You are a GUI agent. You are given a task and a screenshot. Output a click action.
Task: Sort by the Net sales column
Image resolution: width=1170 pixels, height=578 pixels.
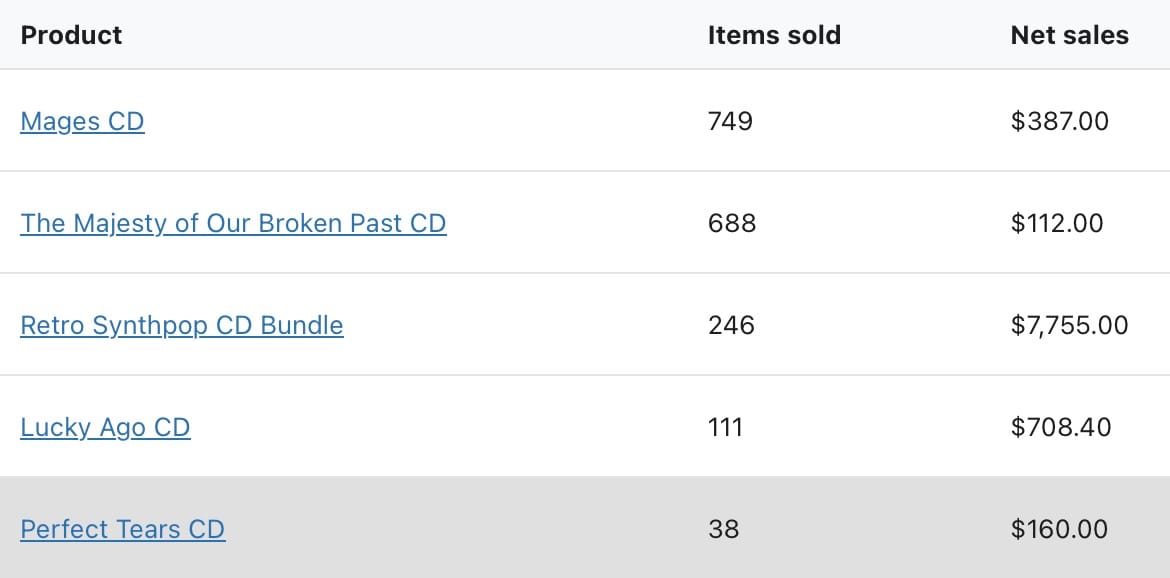(1069, 35)
